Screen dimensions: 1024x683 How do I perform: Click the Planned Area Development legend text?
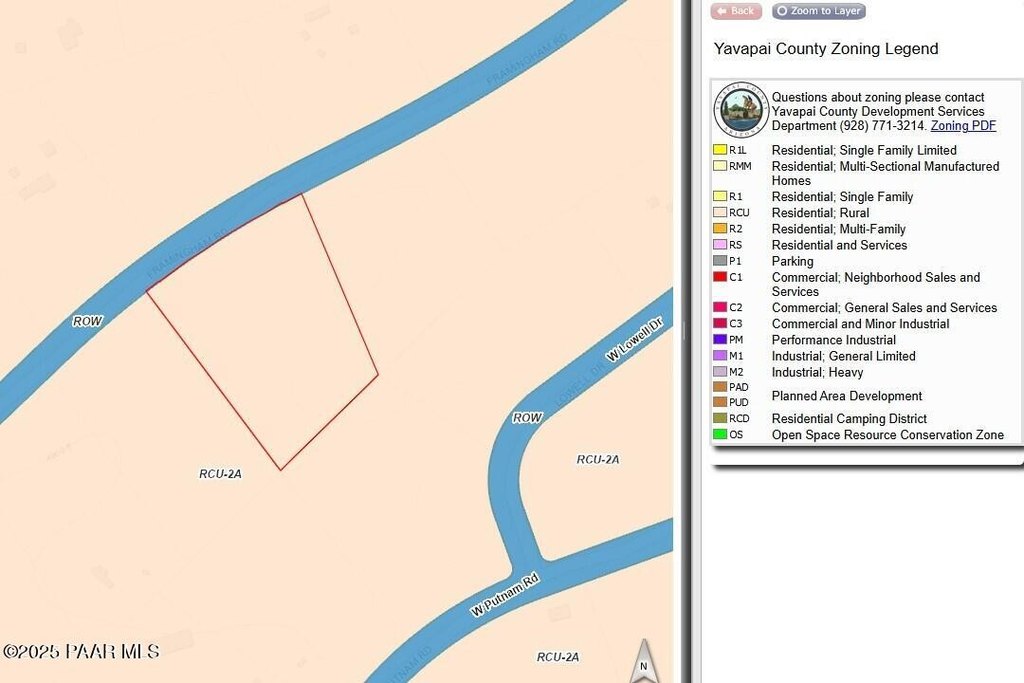pyautogui.click(x=846, y=396)
